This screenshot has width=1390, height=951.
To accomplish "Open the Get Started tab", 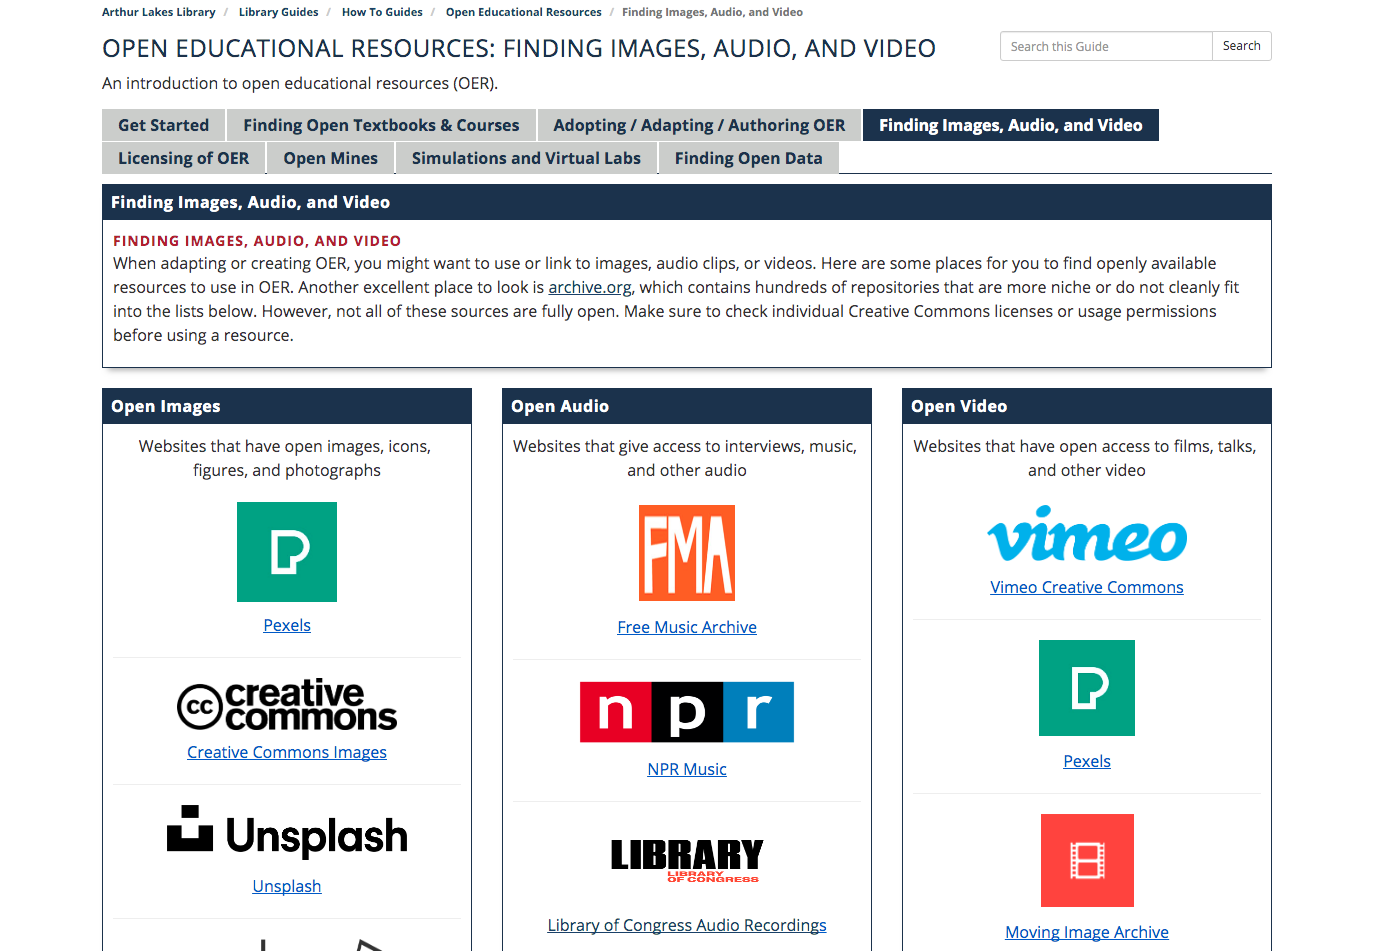I will 164,125.
